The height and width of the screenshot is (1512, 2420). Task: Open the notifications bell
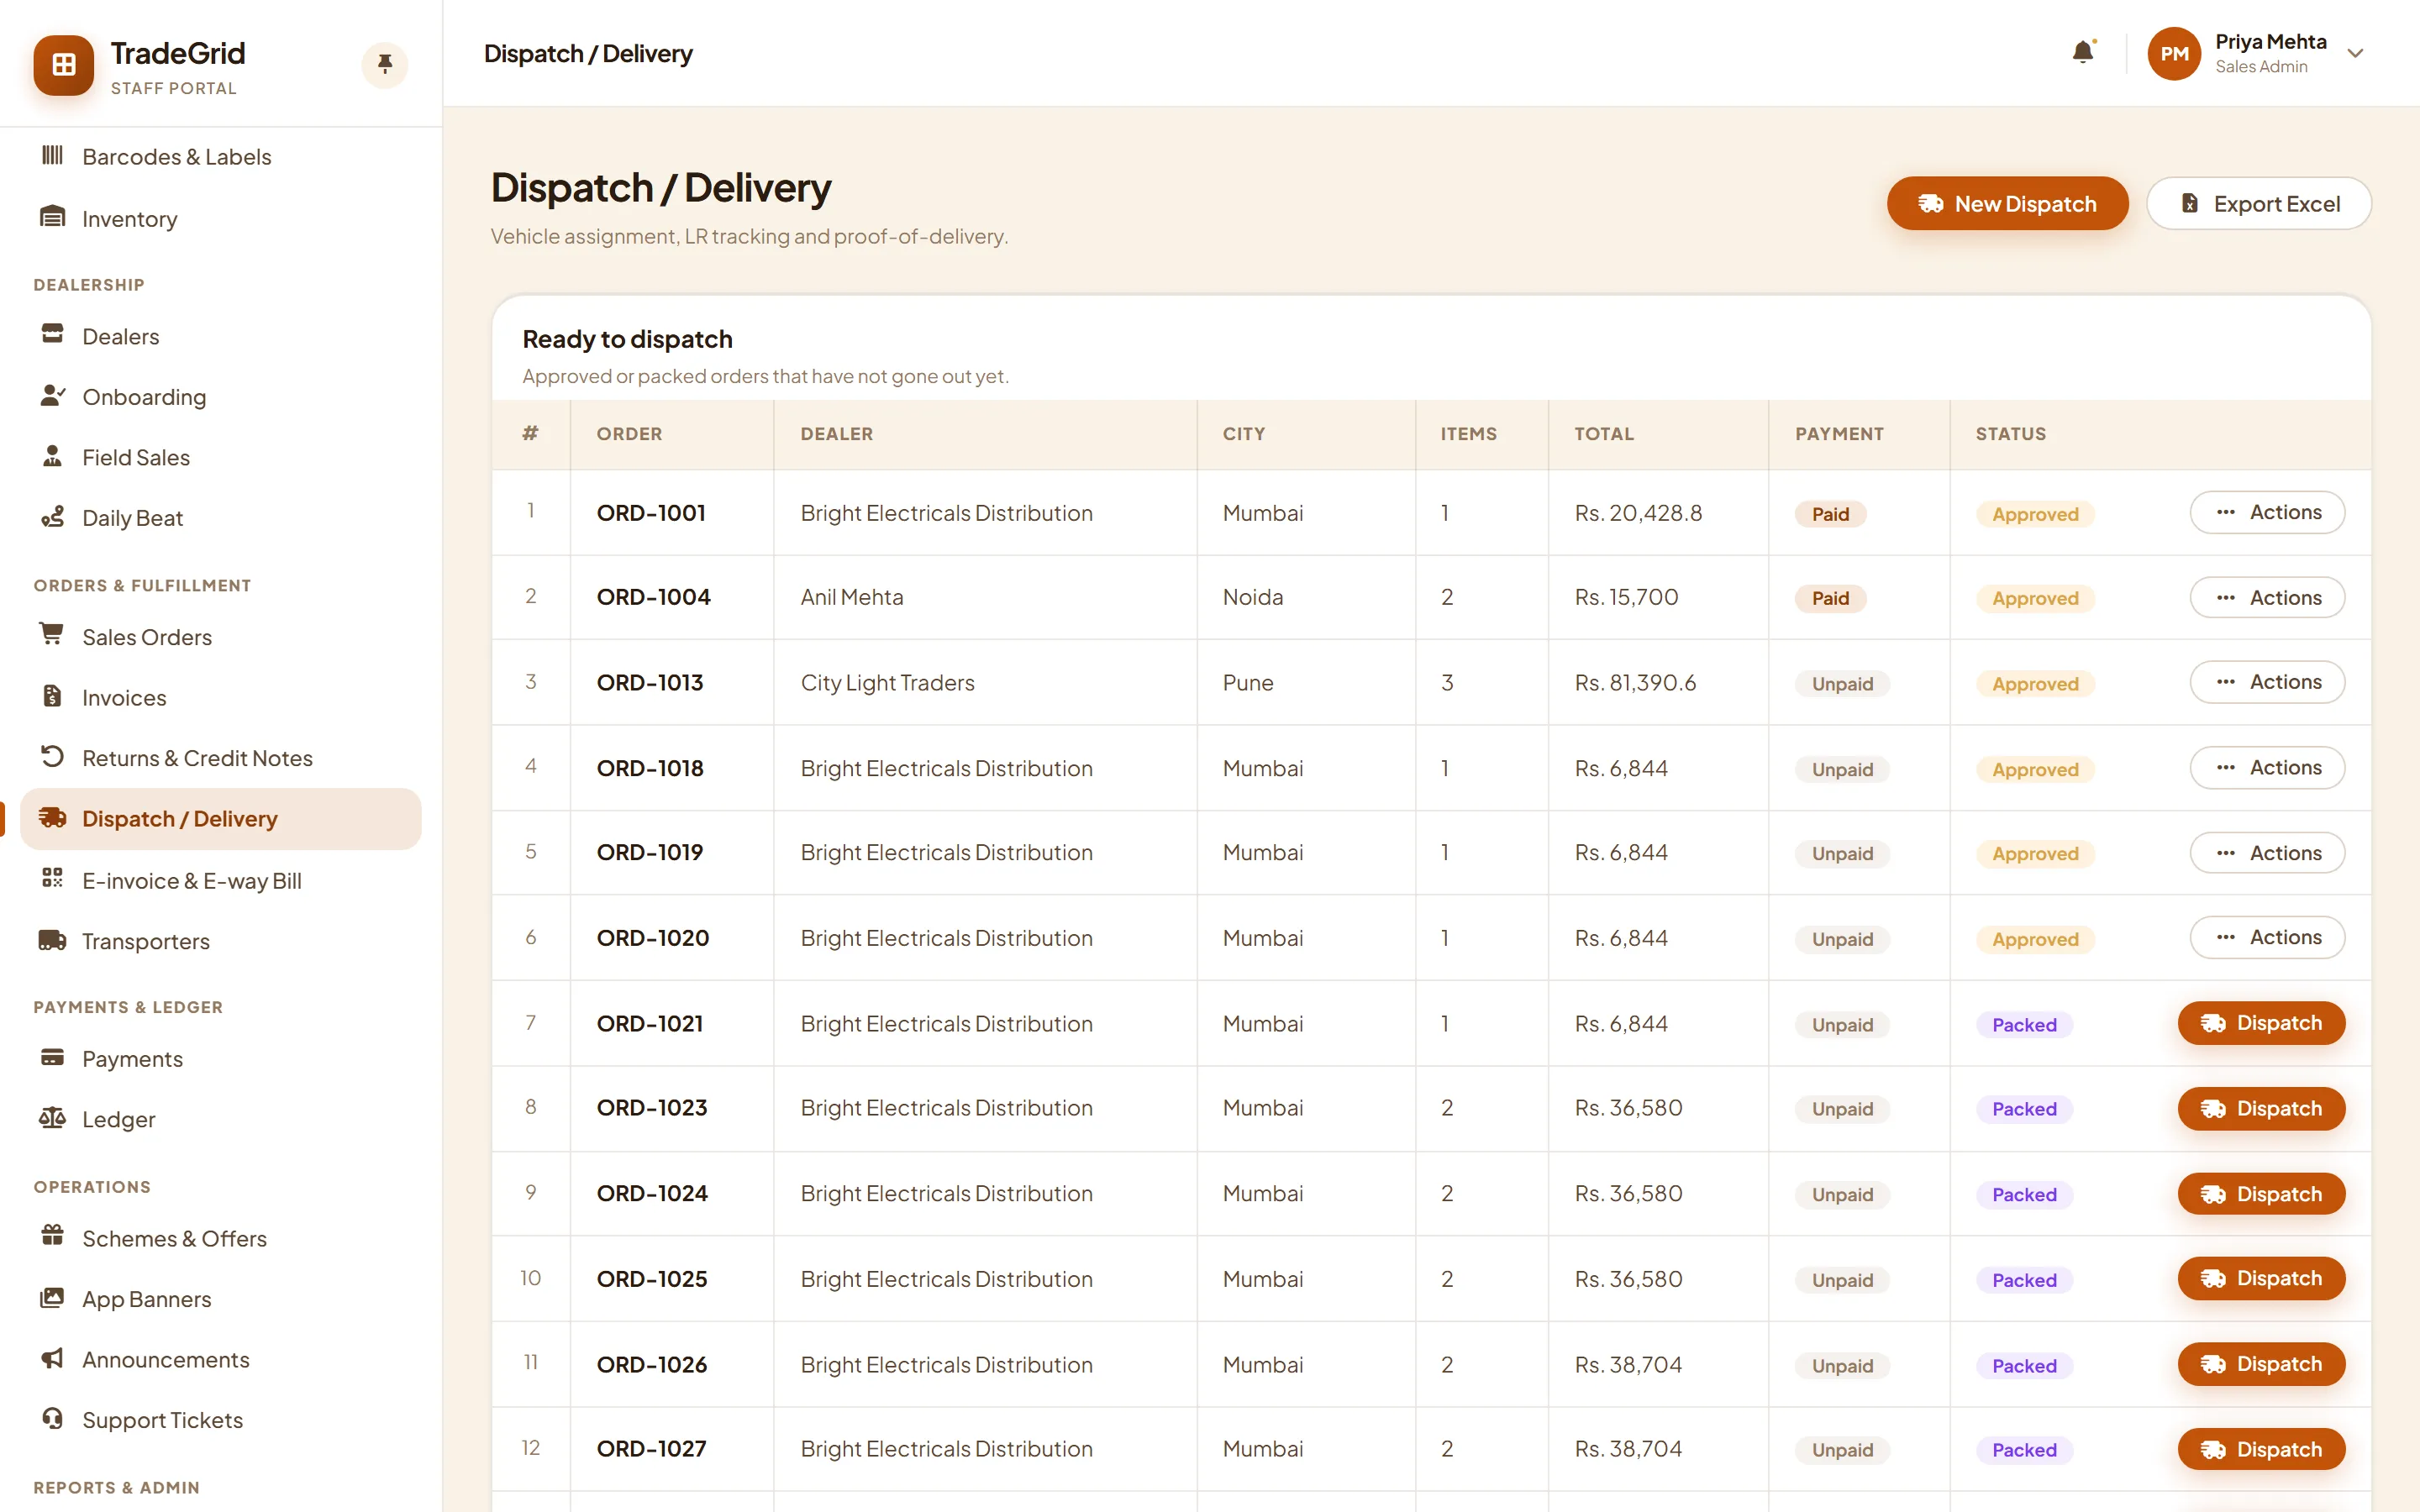click(x=2083, y=52)
